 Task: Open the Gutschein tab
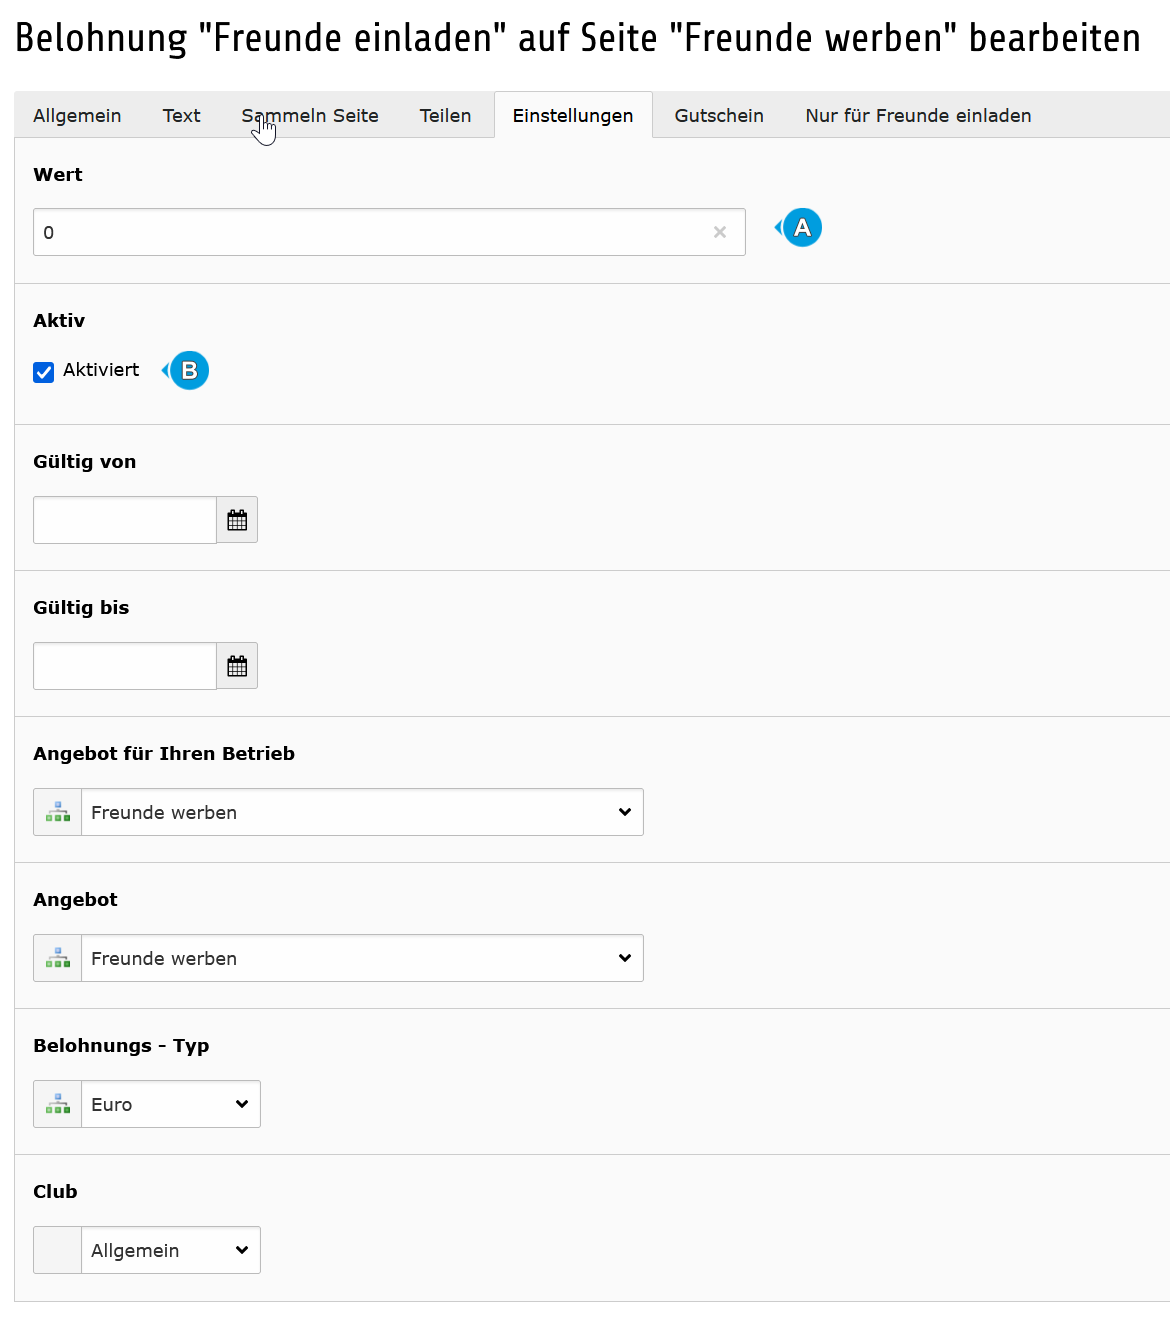[719, 115]
